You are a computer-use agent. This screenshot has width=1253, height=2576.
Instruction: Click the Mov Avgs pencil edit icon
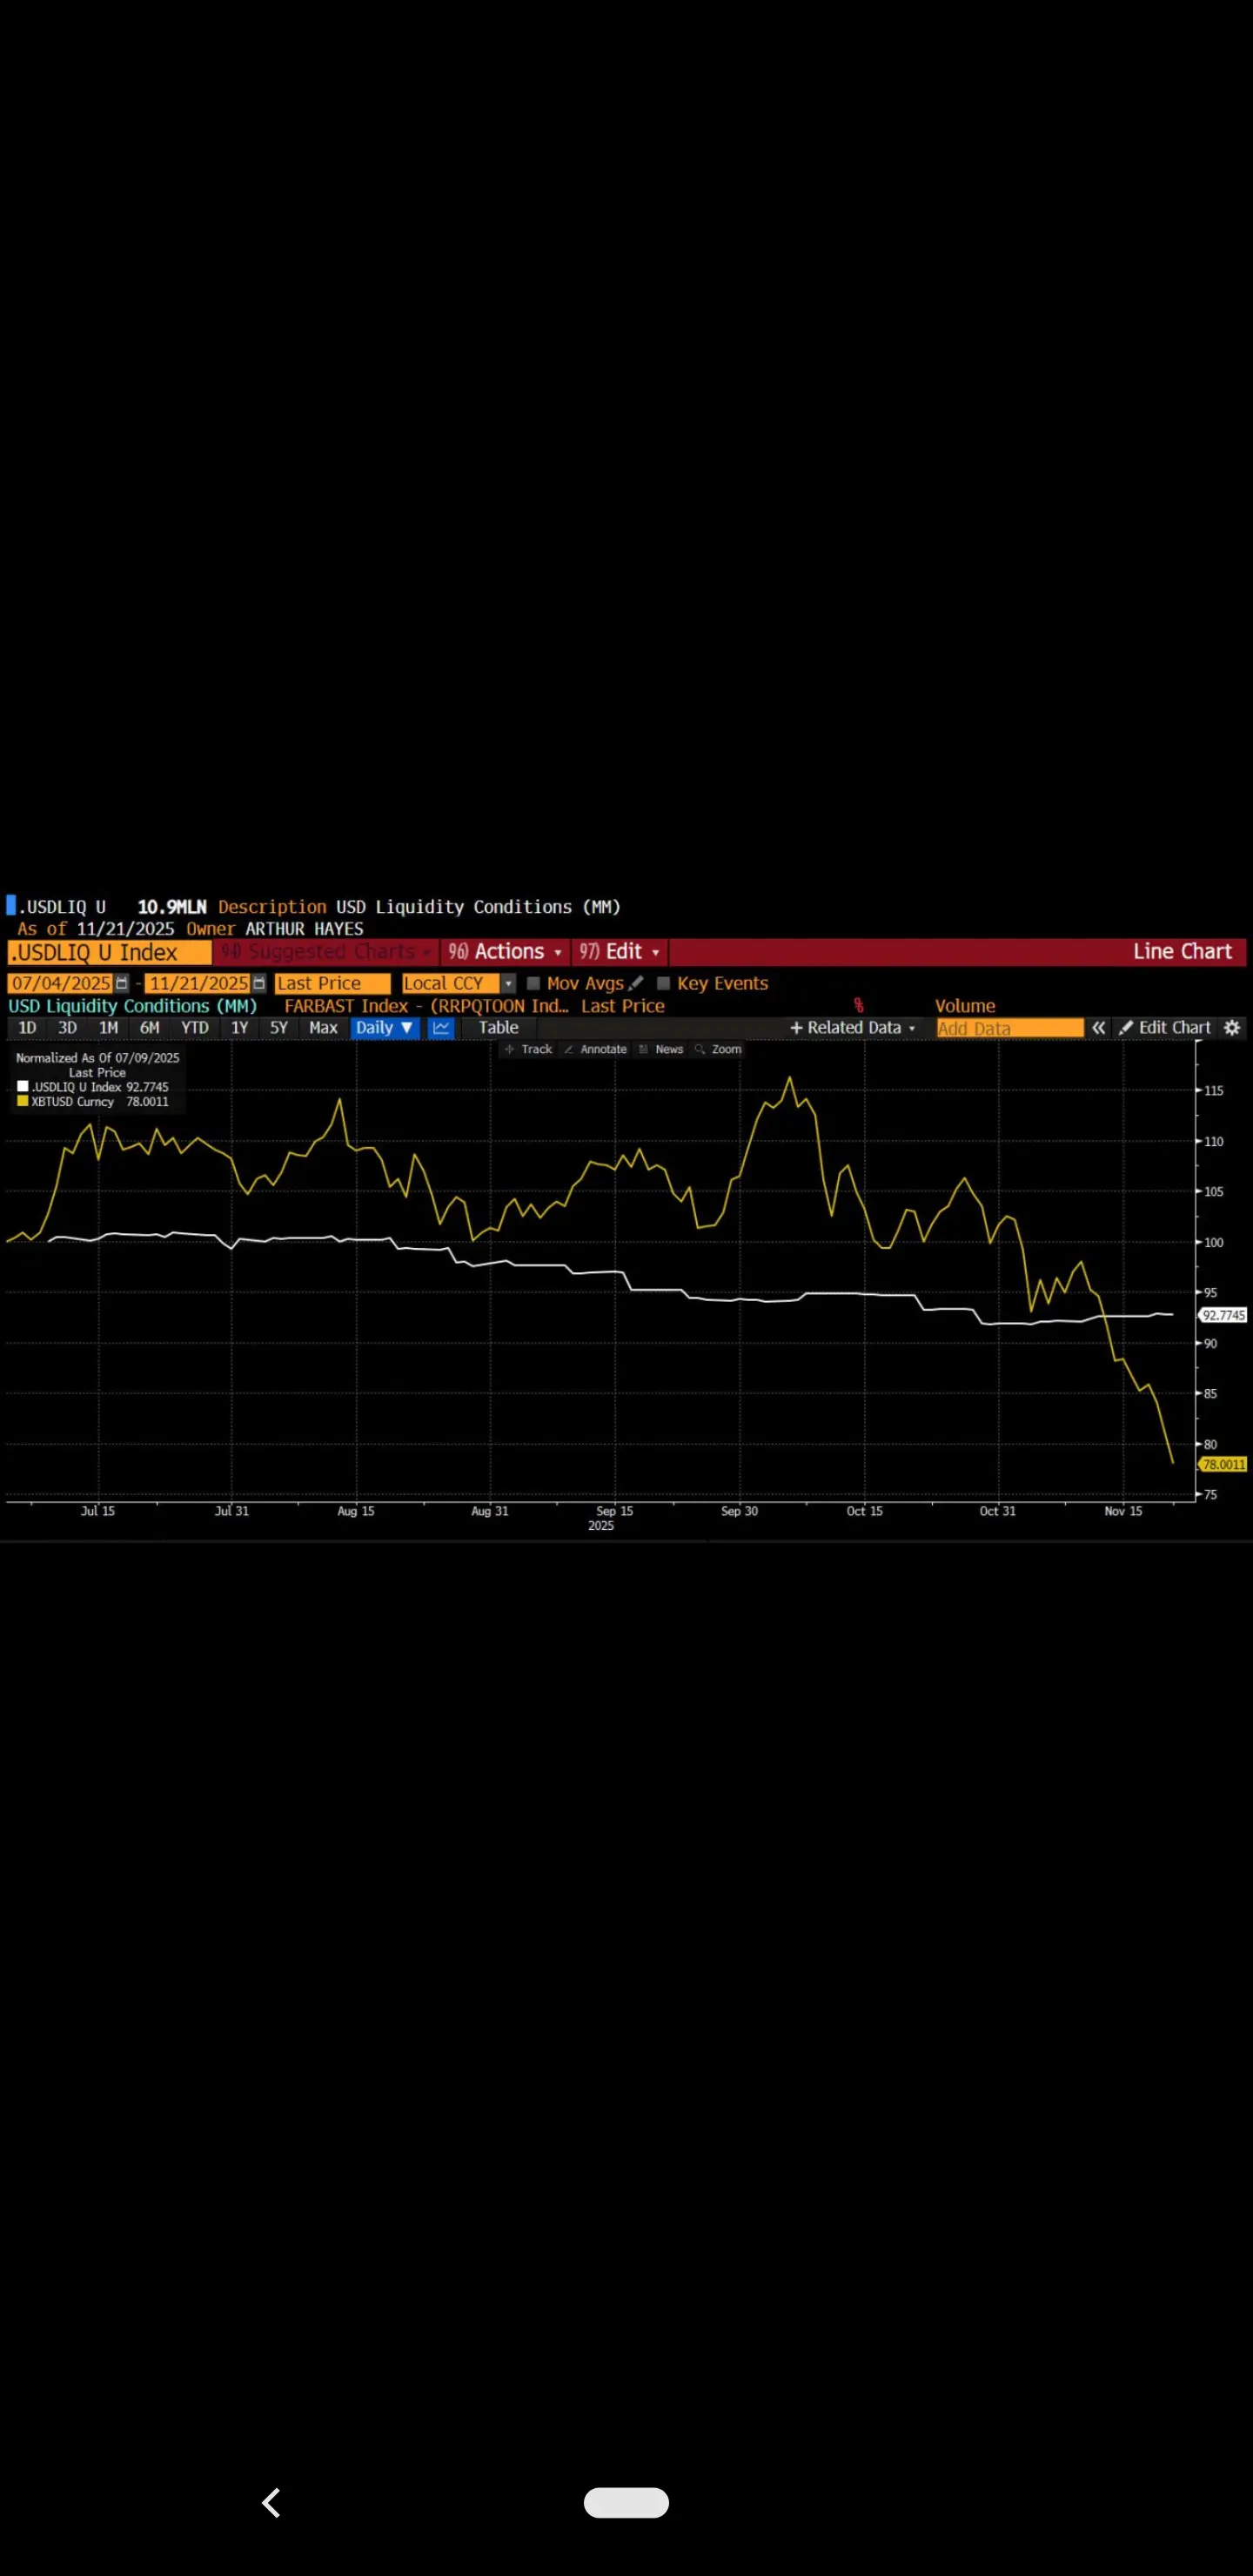[x=636, y=983]
